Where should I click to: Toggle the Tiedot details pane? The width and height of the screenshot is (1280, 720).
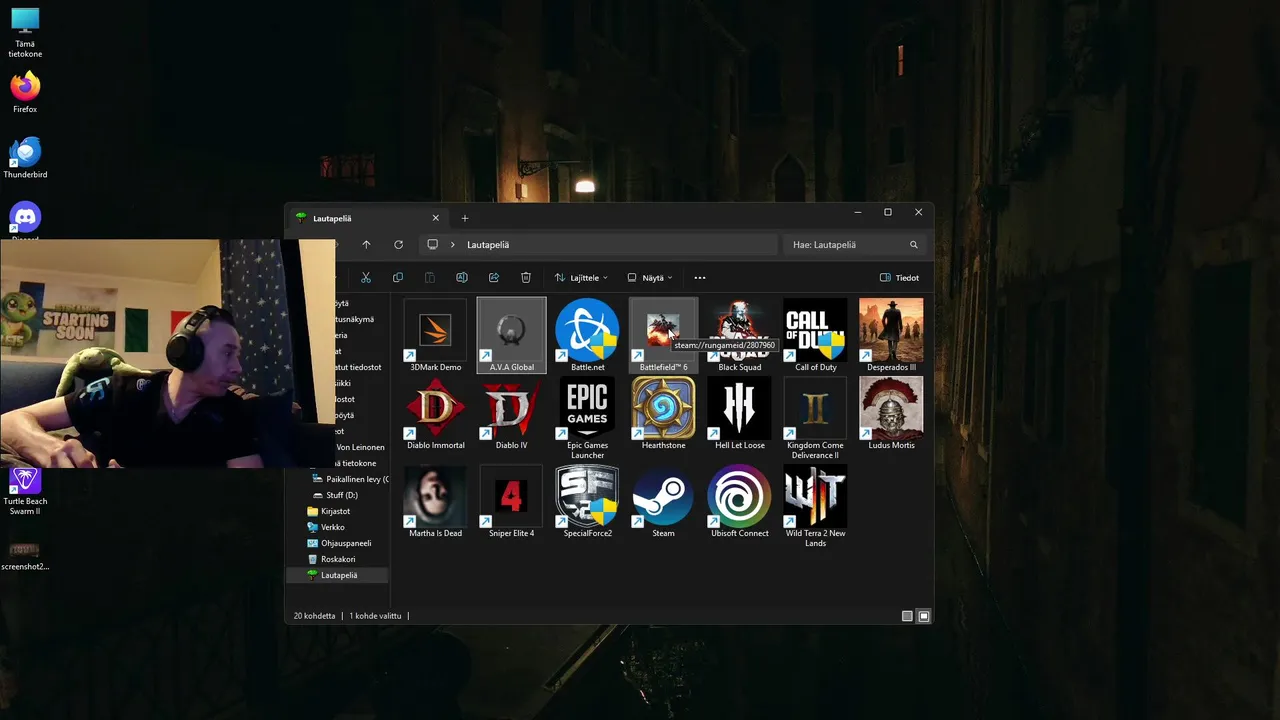point(899,277)
